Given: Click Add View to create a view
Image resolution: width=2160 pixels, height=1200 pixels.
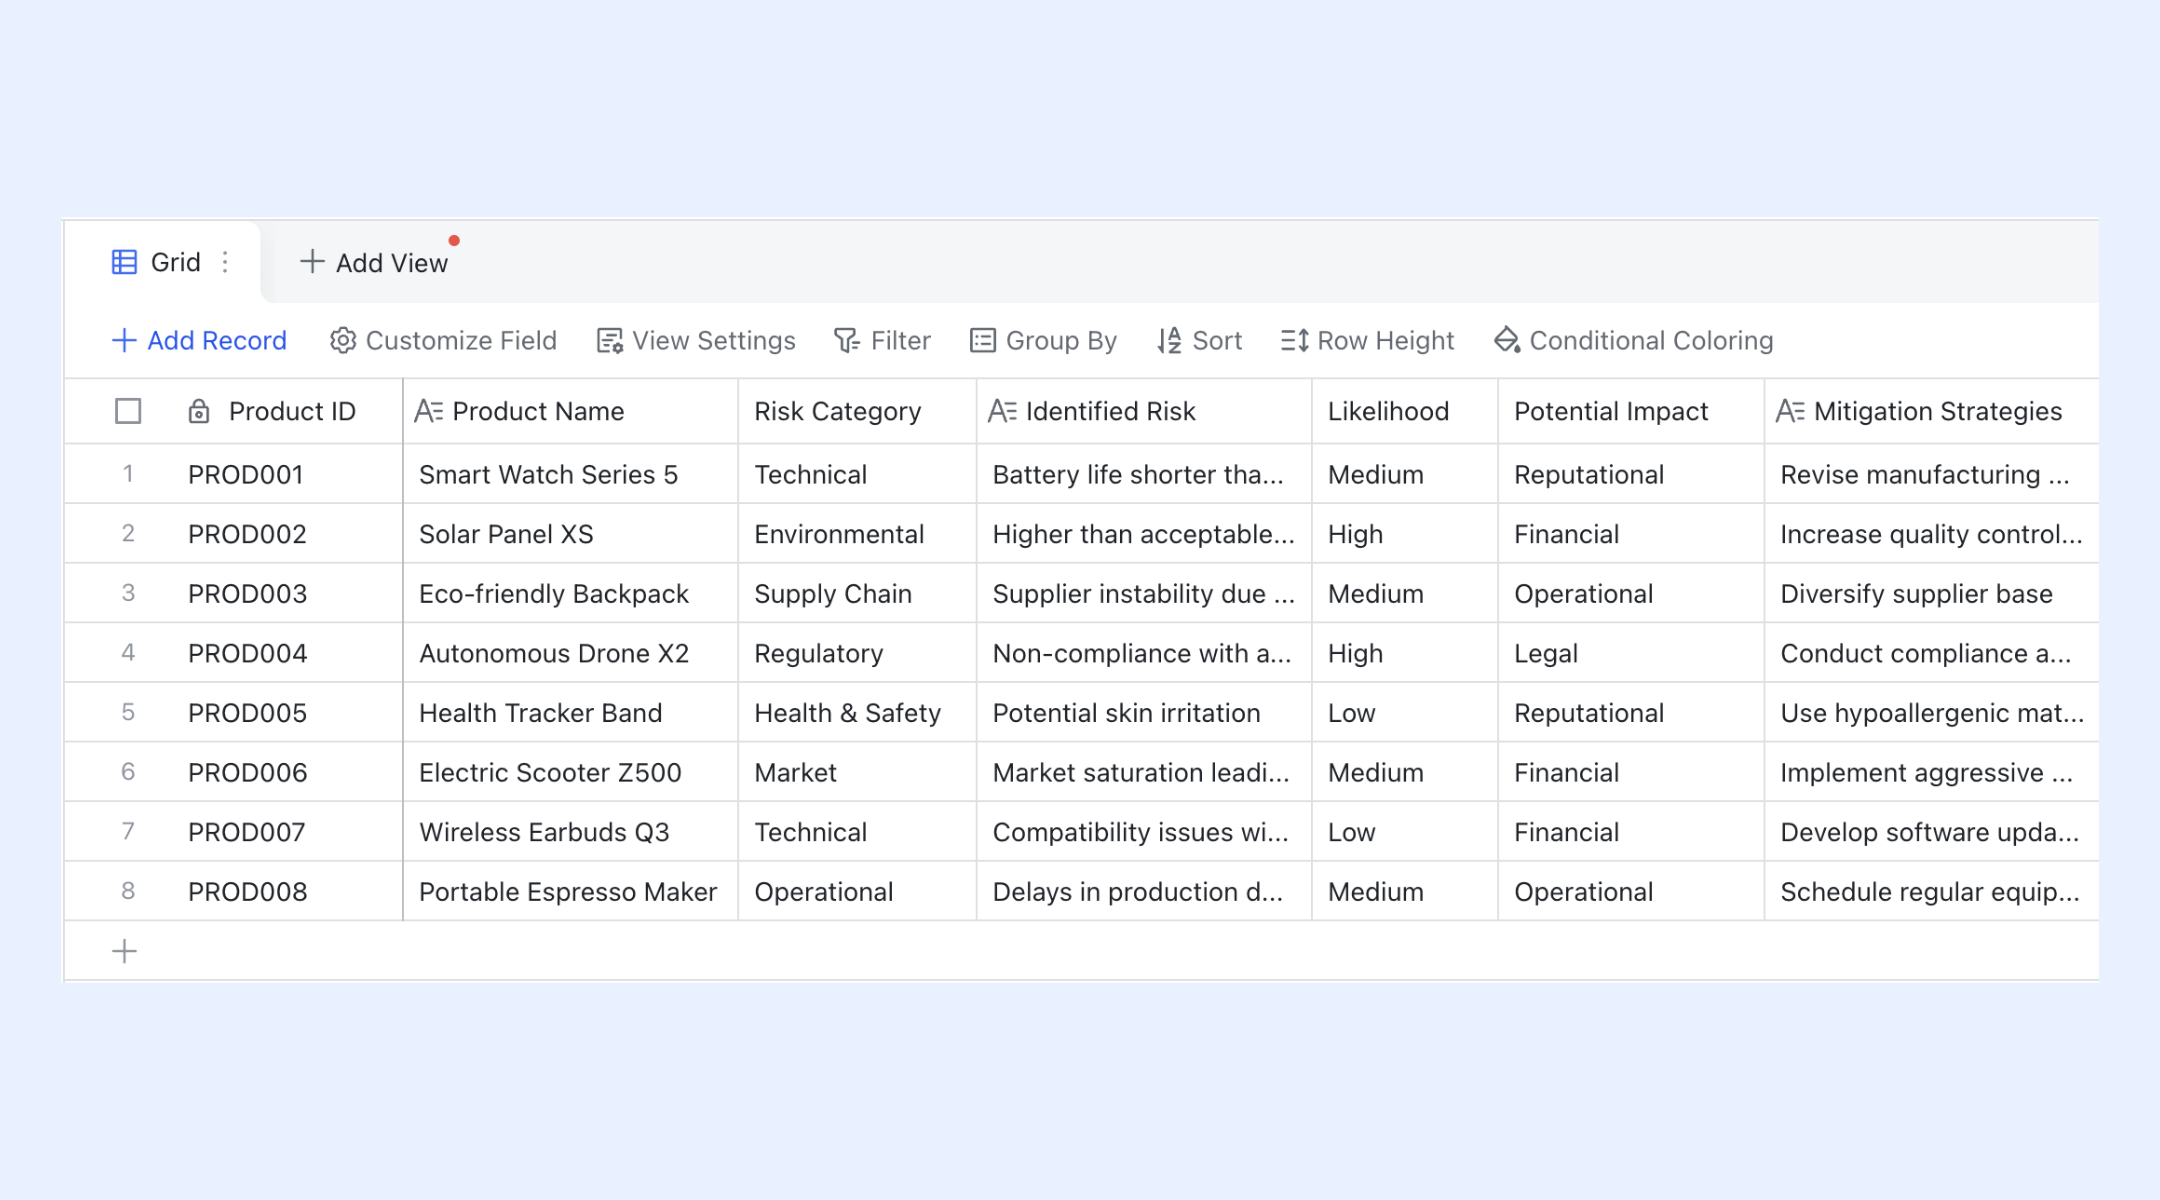Looking at the screenshot, I should pyautogui.click(x=374, y=263).
